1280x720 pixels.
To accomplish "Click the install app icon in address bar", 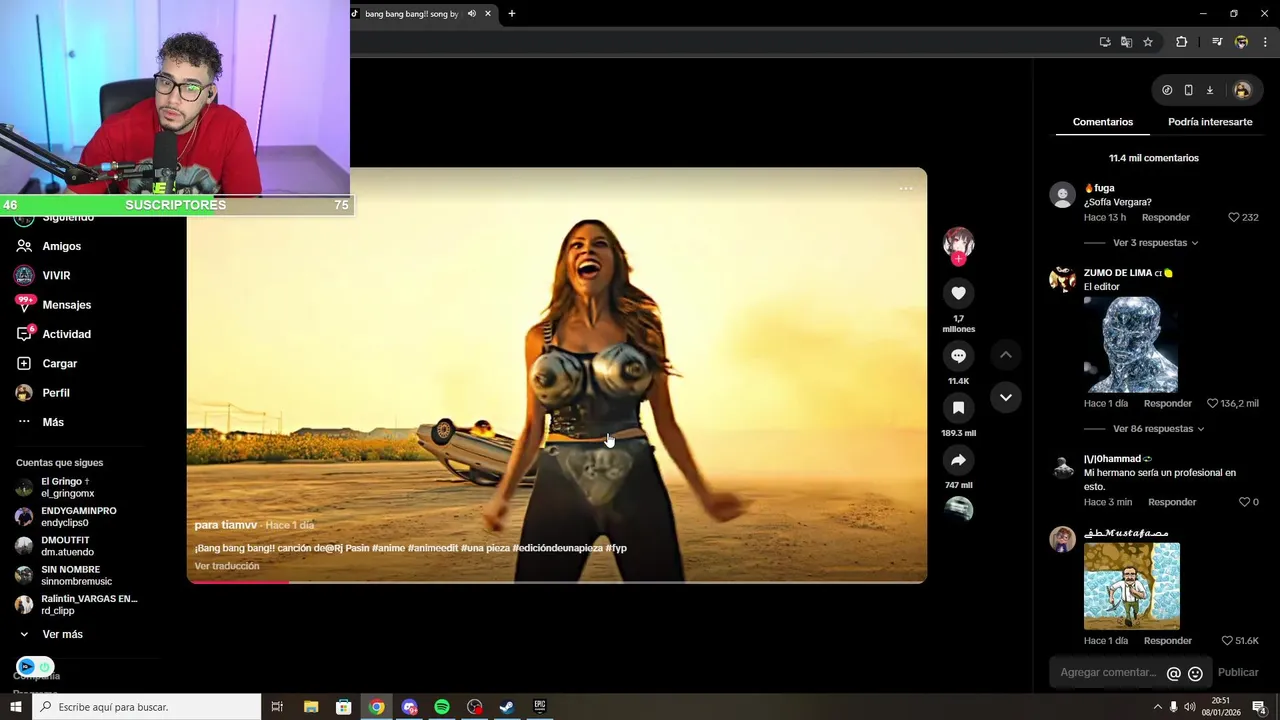I will coord(1105,42).
